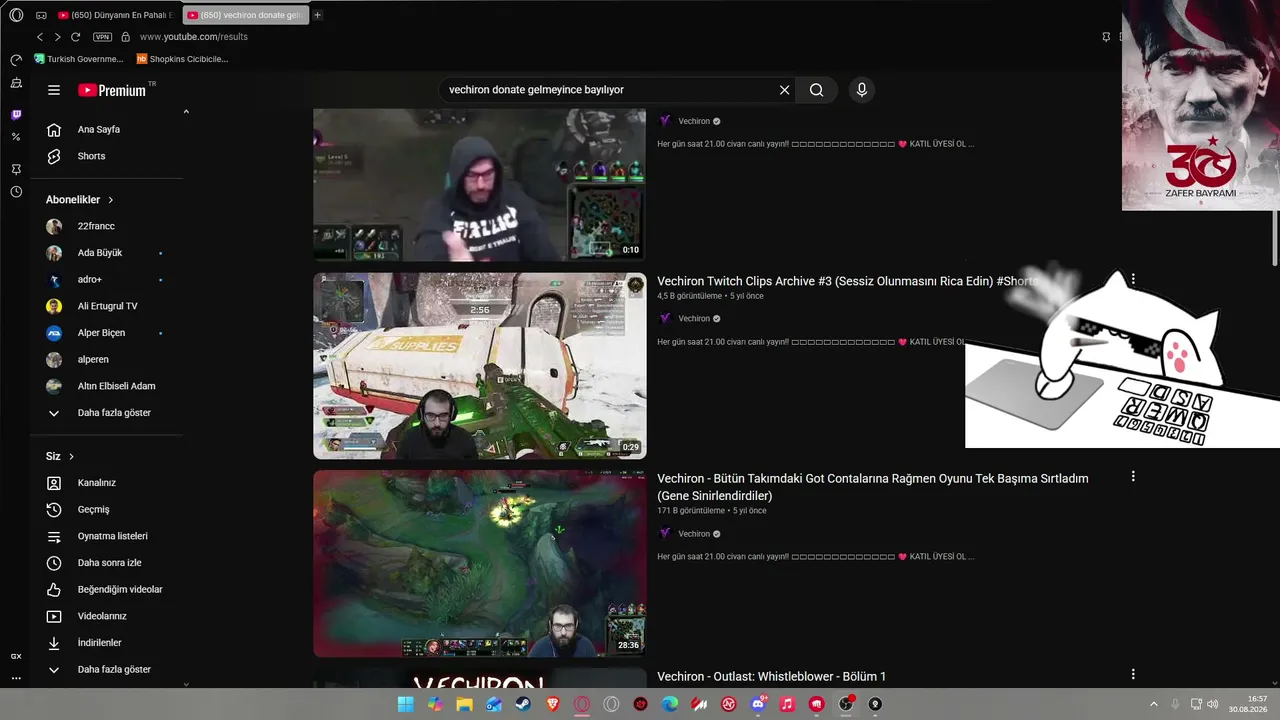Open the Vechiron Twitch Clips Archive #3 title
Screen dimensions: 1280x720
847,282
